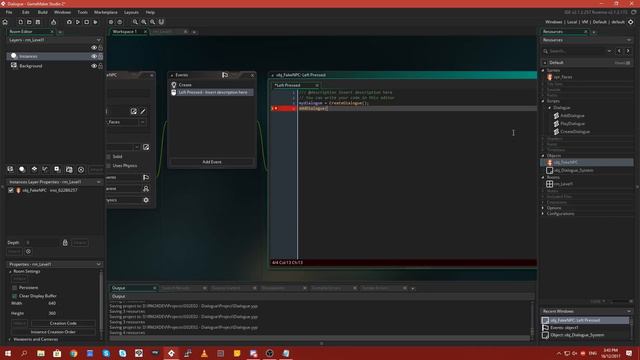The width and height of the screenshot is (640, 360).
Task: Select the Left Pressed event entry
Action: 212,93
